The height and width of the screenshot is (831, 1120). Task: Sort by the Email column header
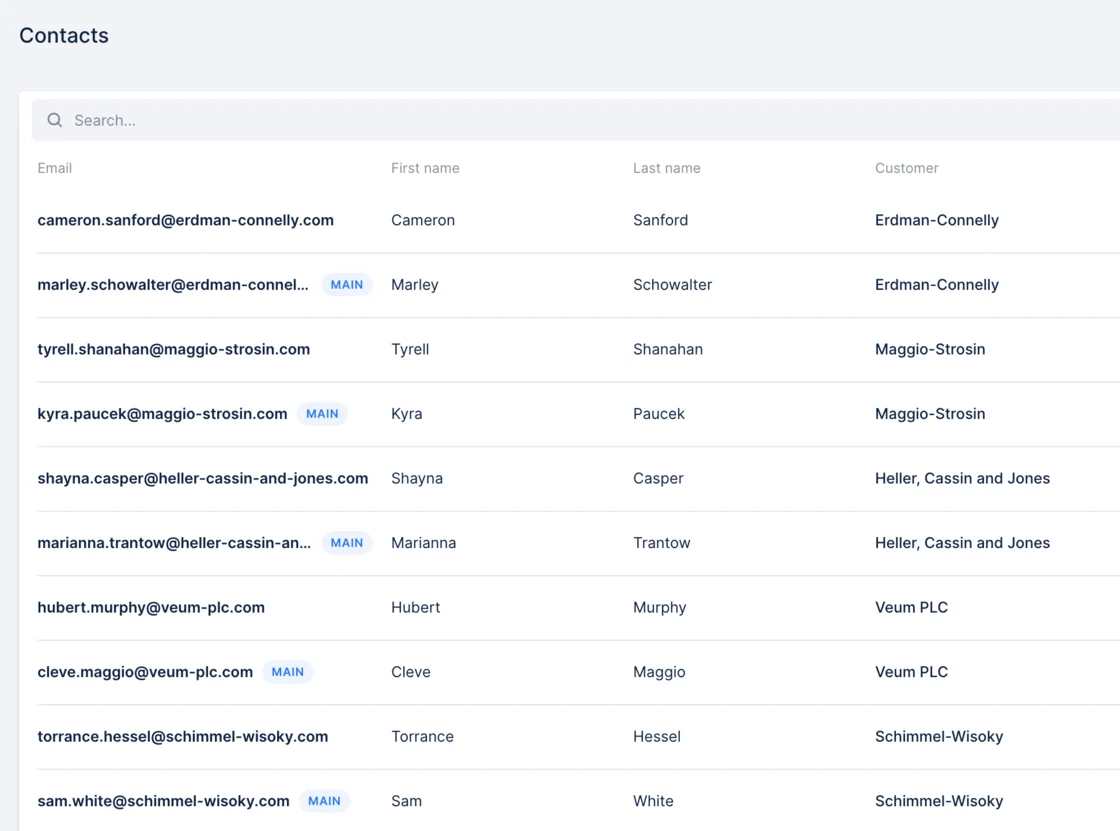click(x=55, y=168)
